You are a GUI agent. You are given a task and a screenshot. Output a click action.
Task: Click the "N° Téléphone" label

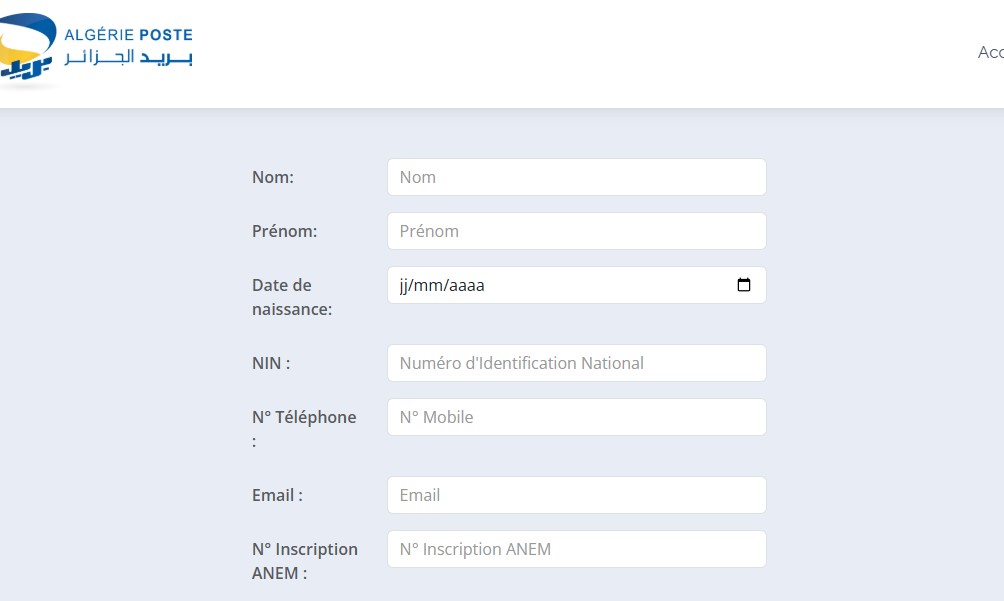point(304,417)
